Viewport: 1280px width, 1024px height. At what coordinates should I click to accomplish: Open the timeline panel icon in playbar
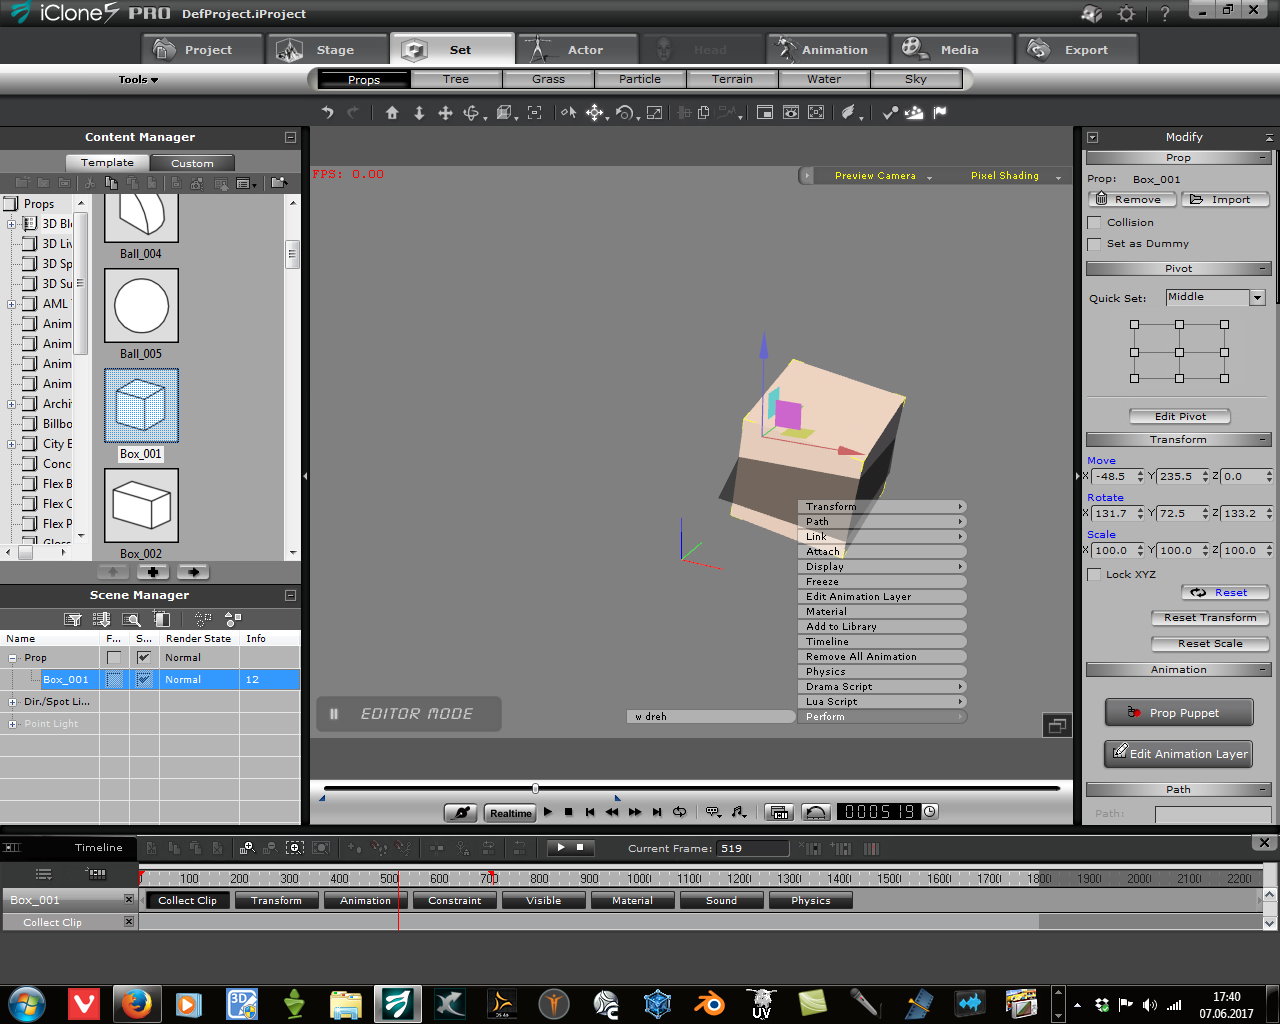(780, 812)
